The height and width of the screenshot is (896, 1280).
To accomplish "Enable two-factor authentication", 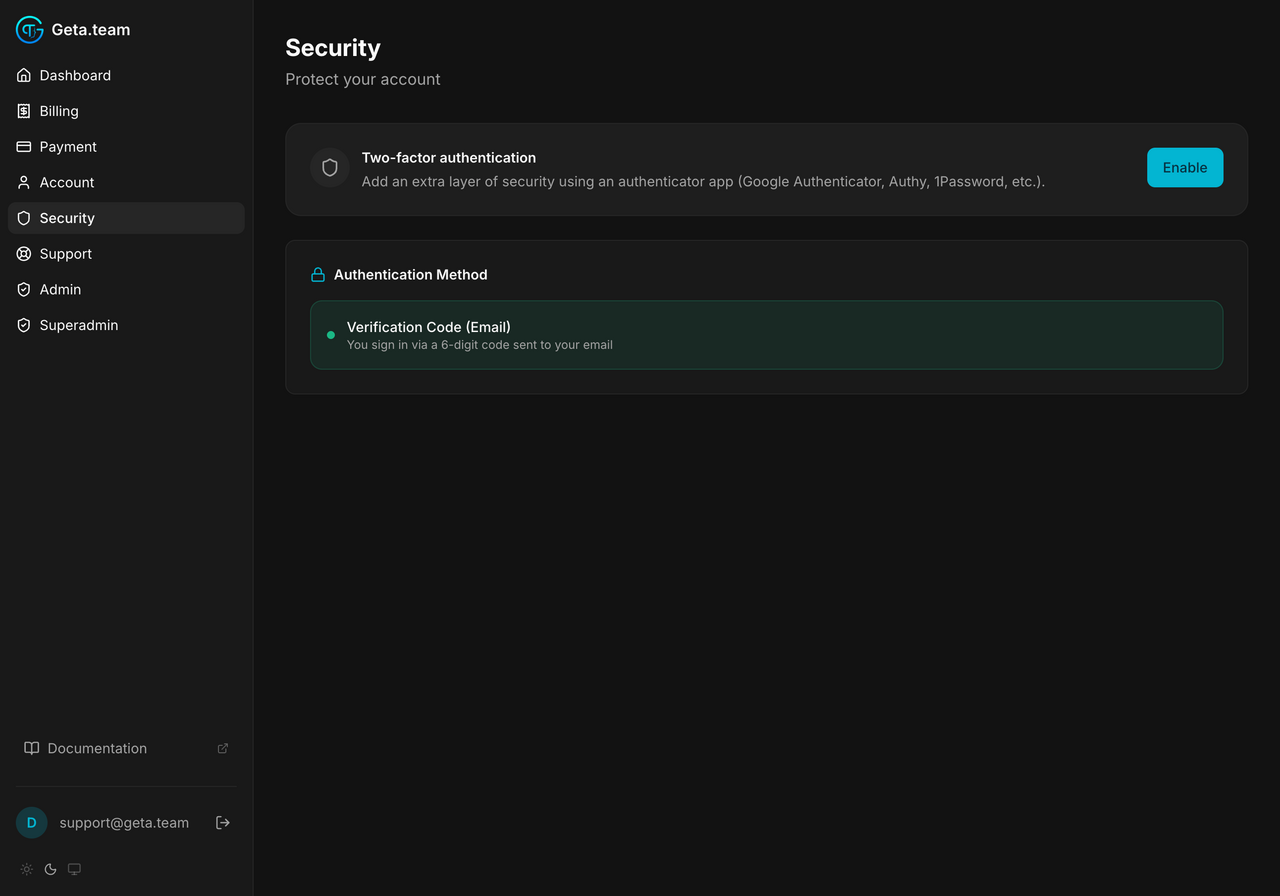I will point(1185,168).
